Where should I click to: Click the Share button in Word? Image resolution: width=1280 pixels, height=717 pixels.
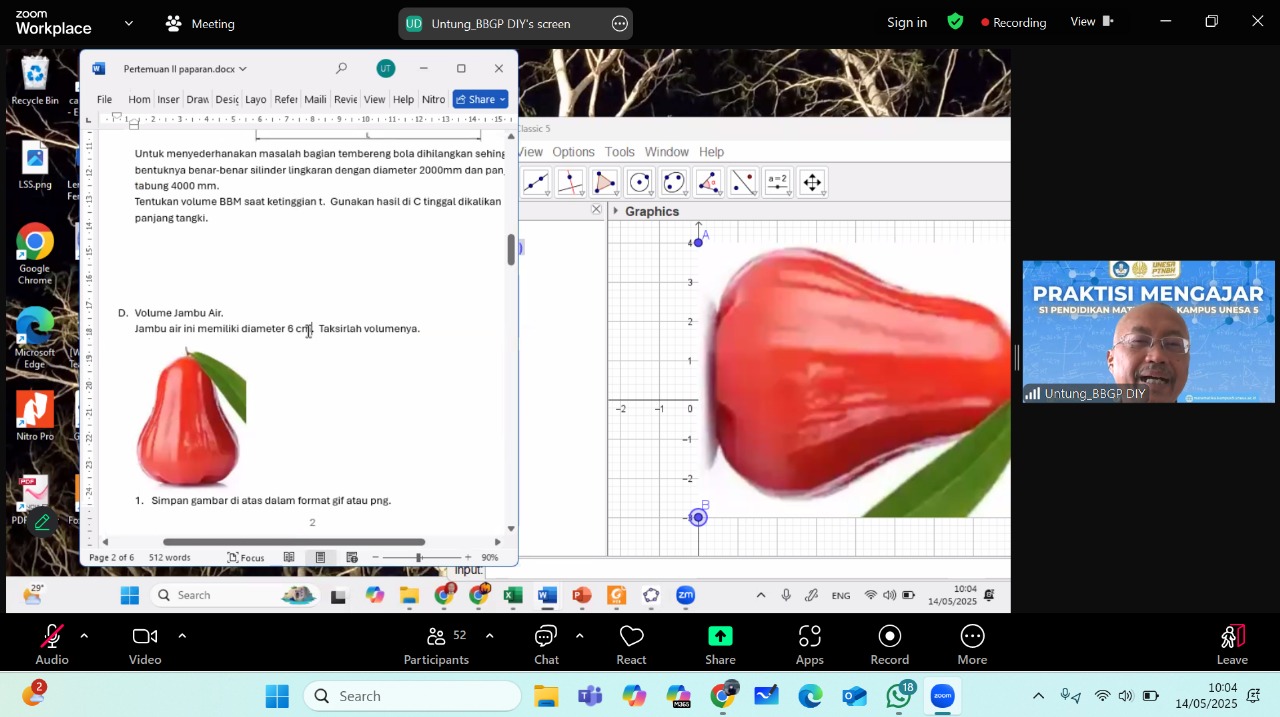[480, 99]
